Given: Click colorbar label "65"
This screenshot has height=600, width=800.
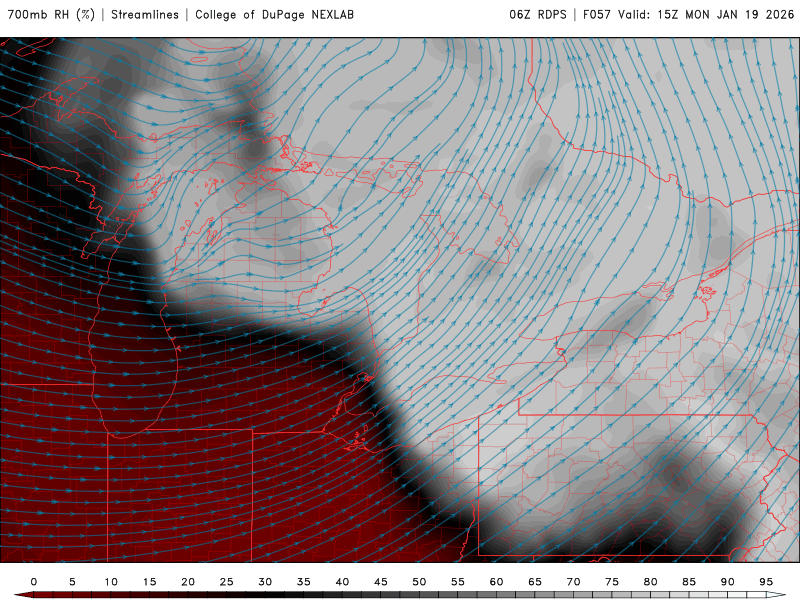Looking at the screenshot, I should [535, 582].
